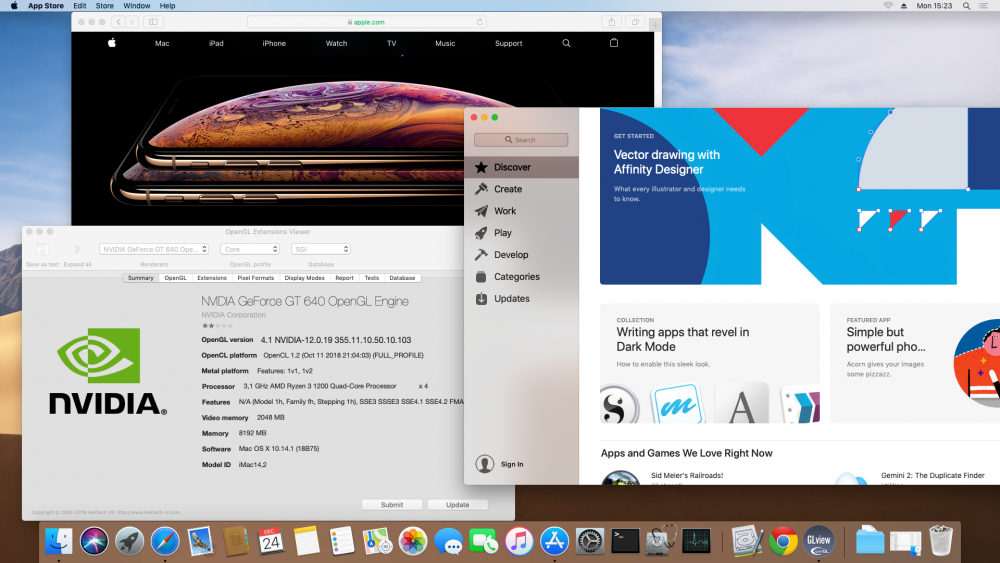Open the Create section in App Store
This screenshot has width=1000, height=563.
click(521, 189)
